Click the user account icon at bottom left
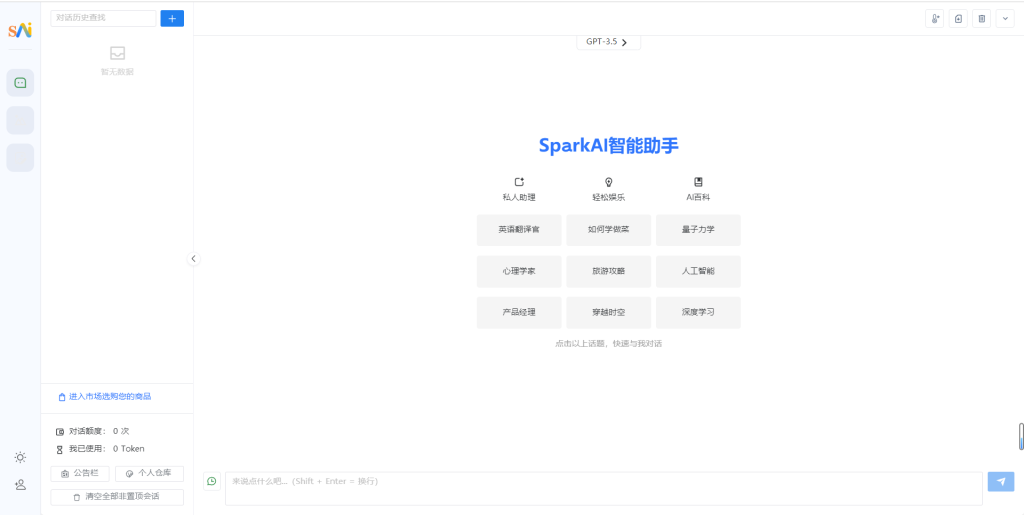Image resolution: width=1024 pixels, height=515 pixels. click(x=20, y=485)
